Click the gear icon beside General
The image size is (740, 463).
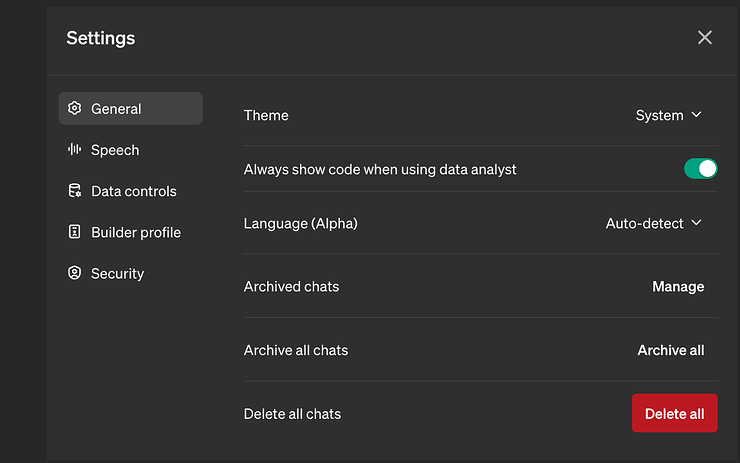click(x=74, y=108)
